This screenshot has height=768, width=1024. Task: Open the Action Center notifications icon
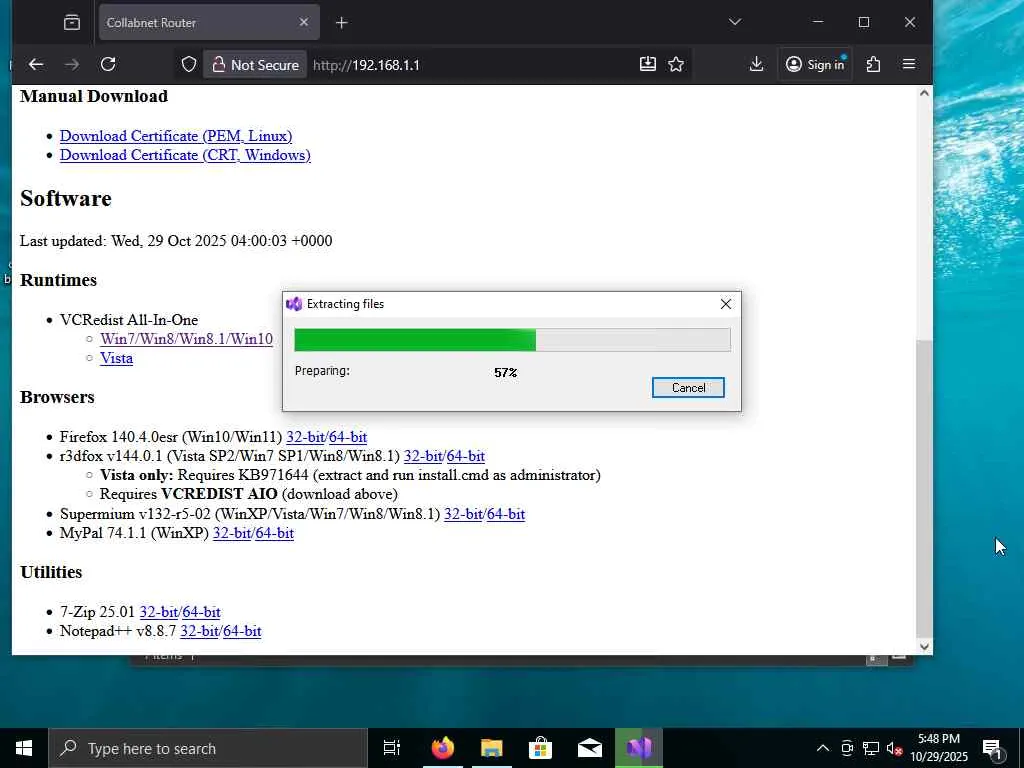click(x=992, y=748)
